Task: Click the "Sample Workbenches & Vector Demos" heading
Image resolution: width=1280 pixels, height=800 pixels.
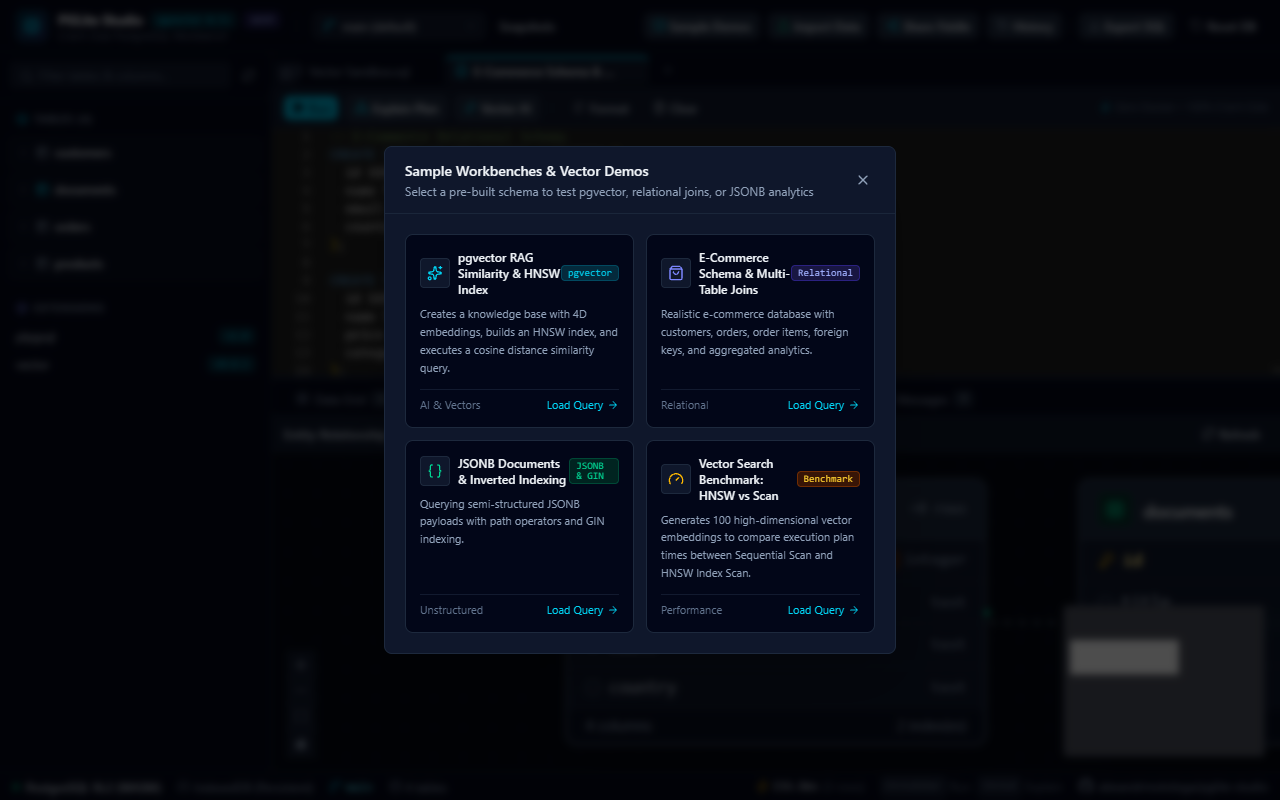Action: pos(527,171)
